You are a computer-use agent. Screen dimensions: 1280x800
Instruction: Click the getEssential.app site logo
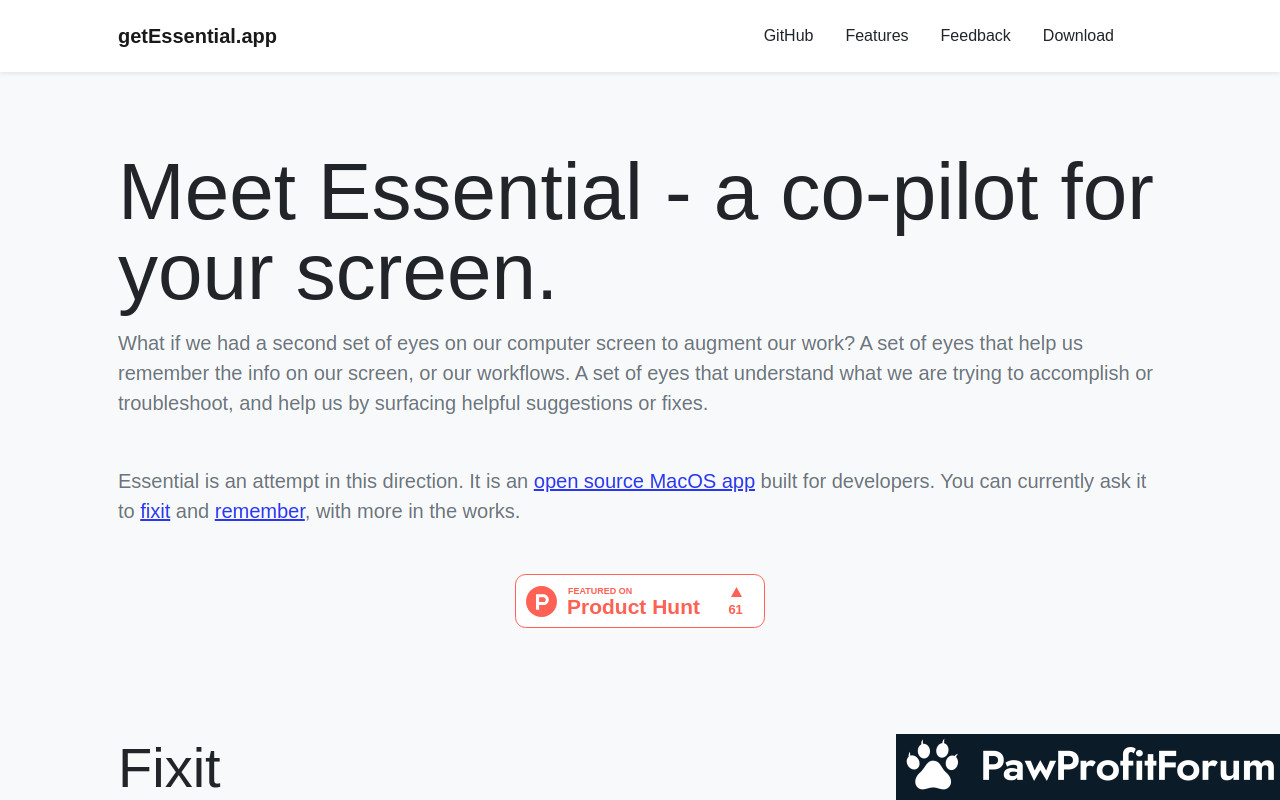point(197,36)
